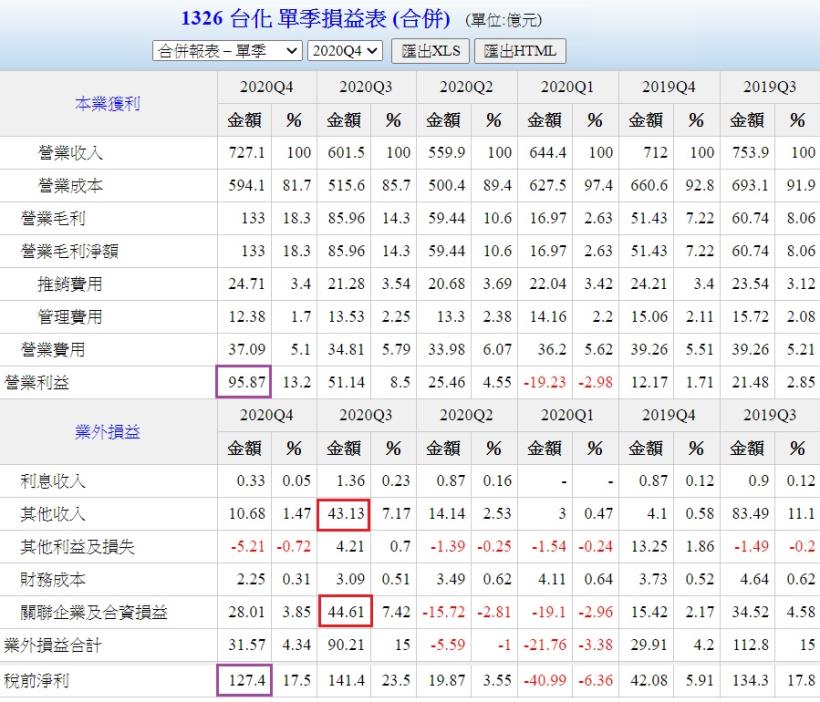Click the 營業毛利淨額 row label
This screenshot has width=820, height=702.
(70, 251)
